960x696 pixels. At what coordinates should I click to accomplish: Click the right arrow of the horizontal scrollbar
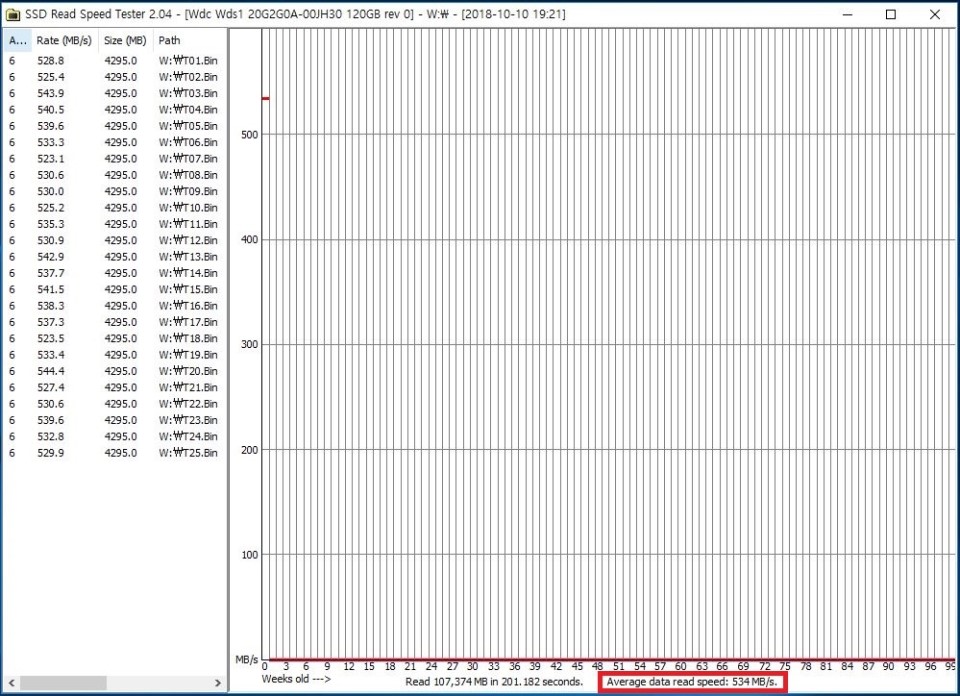[x=218, y=683]
